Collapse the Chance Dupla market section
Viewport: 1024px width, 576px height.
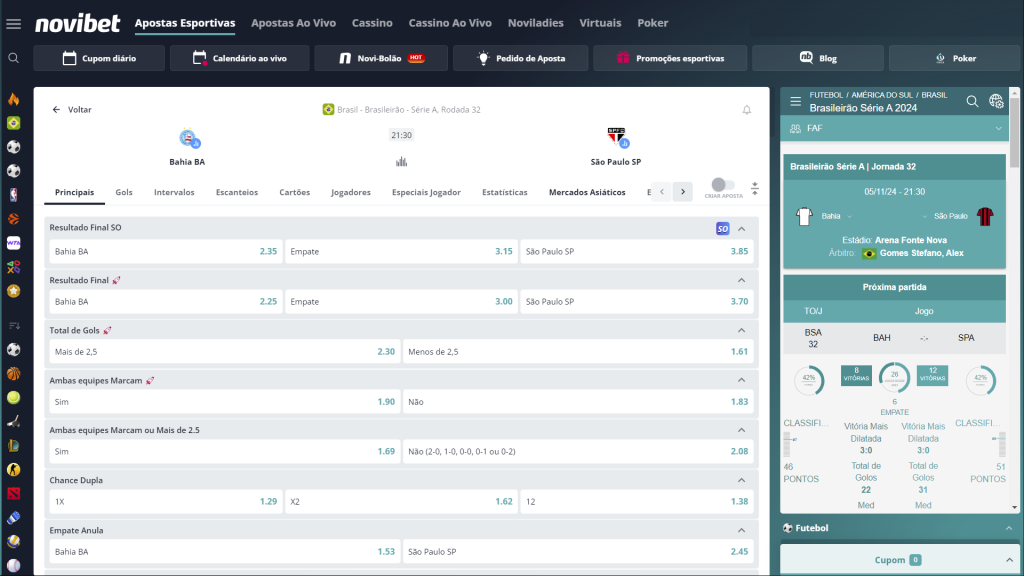[x=742, y=480]
